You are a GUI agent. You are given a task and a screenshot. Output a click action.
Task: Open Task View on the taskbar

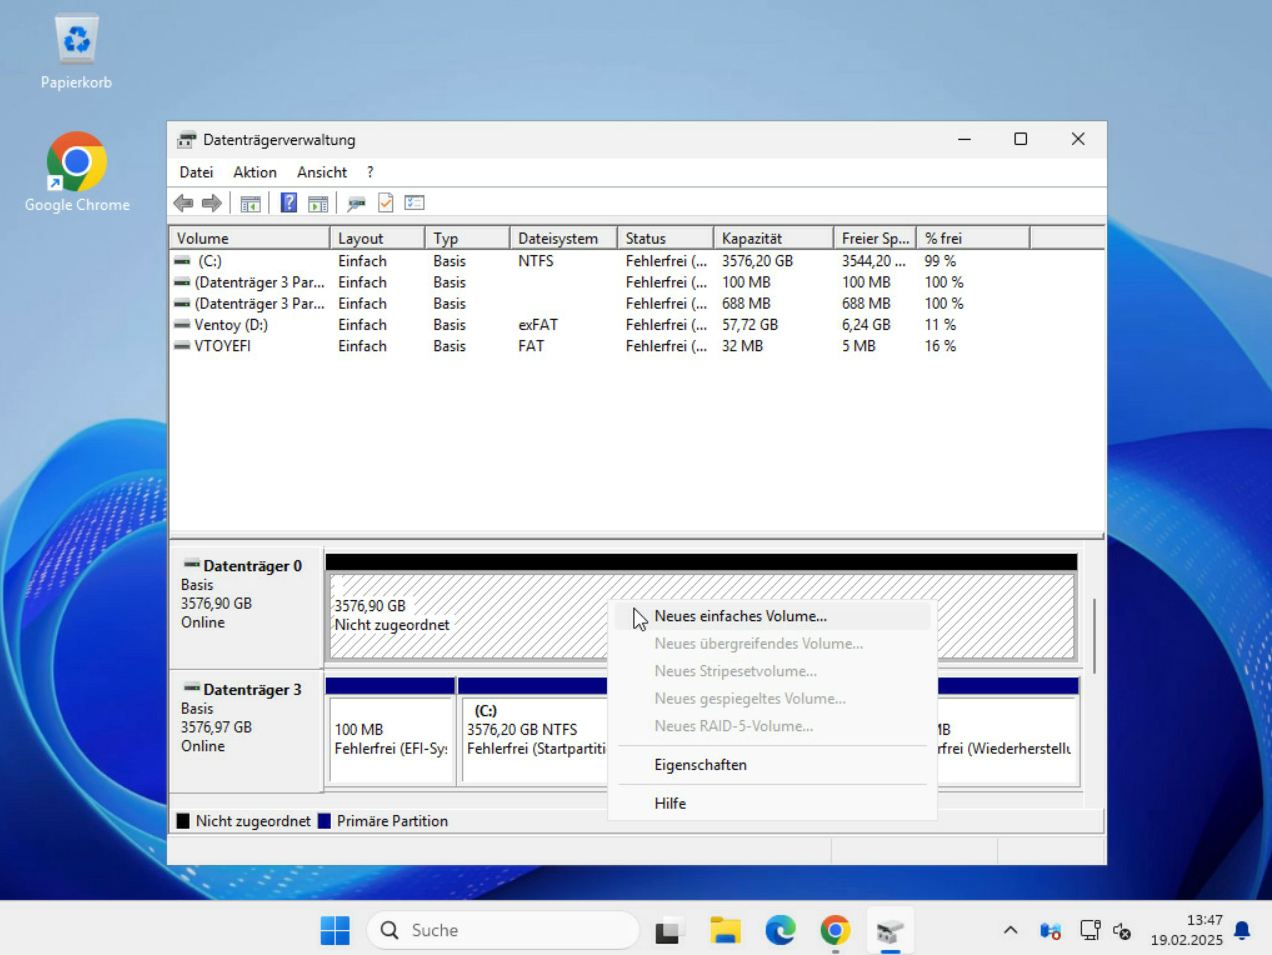coord(669,930)
